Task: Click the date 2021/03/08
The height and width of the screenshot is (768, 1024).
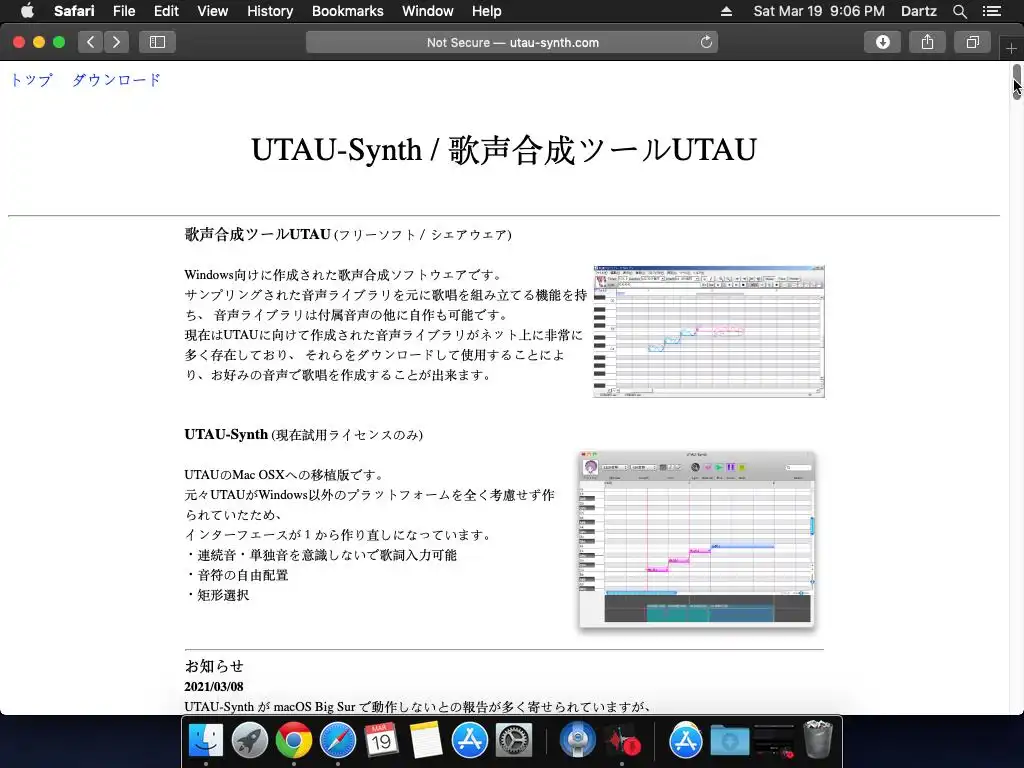Action: point(214,686)
